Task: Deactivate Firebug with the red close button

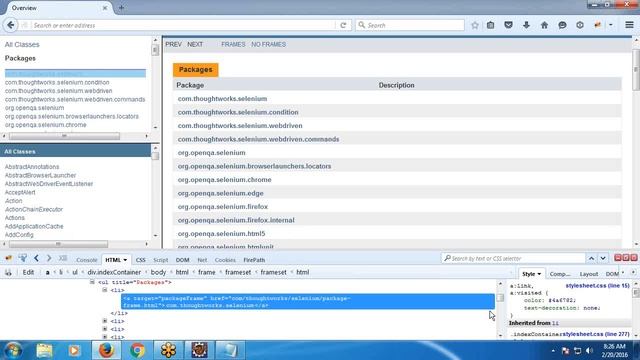Action: point(634,258)
